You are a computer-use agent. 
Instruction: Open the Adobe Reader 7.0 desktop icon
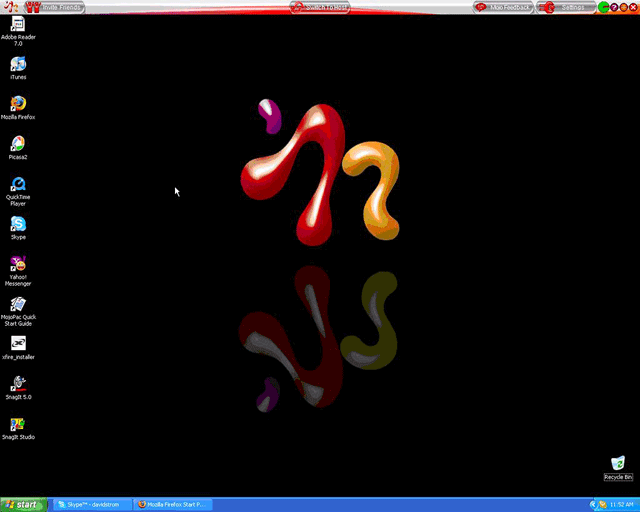pyautogui.click(x=18, y=31)
